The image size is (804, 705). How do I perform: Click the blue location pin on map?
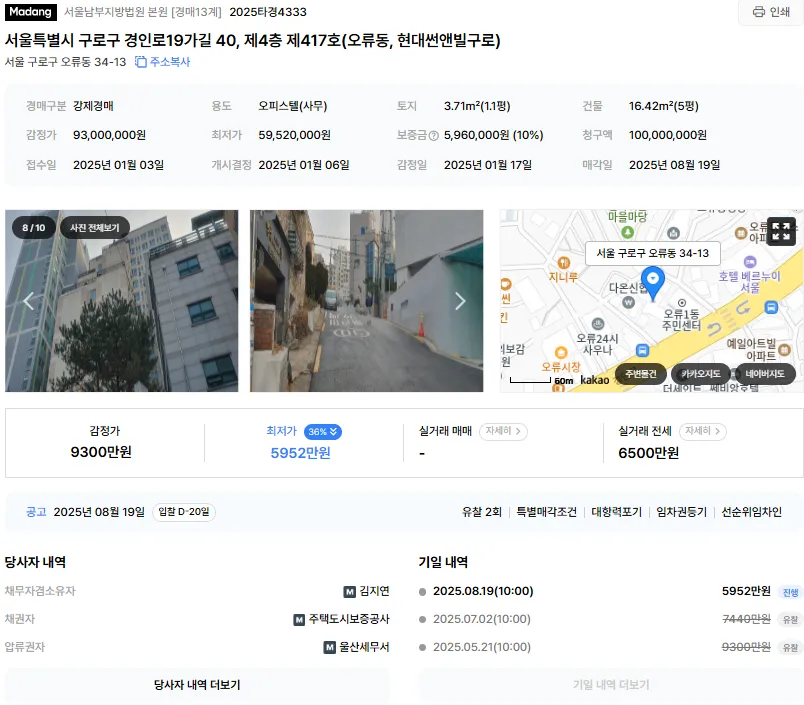tap(653, 283)
